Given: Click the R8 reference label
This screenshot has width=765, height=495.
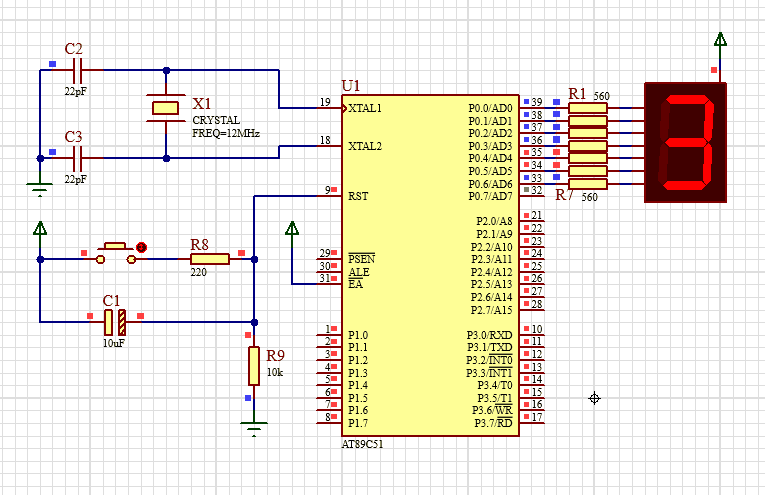Looking at the screenshot, I should (x=200, y=245).
